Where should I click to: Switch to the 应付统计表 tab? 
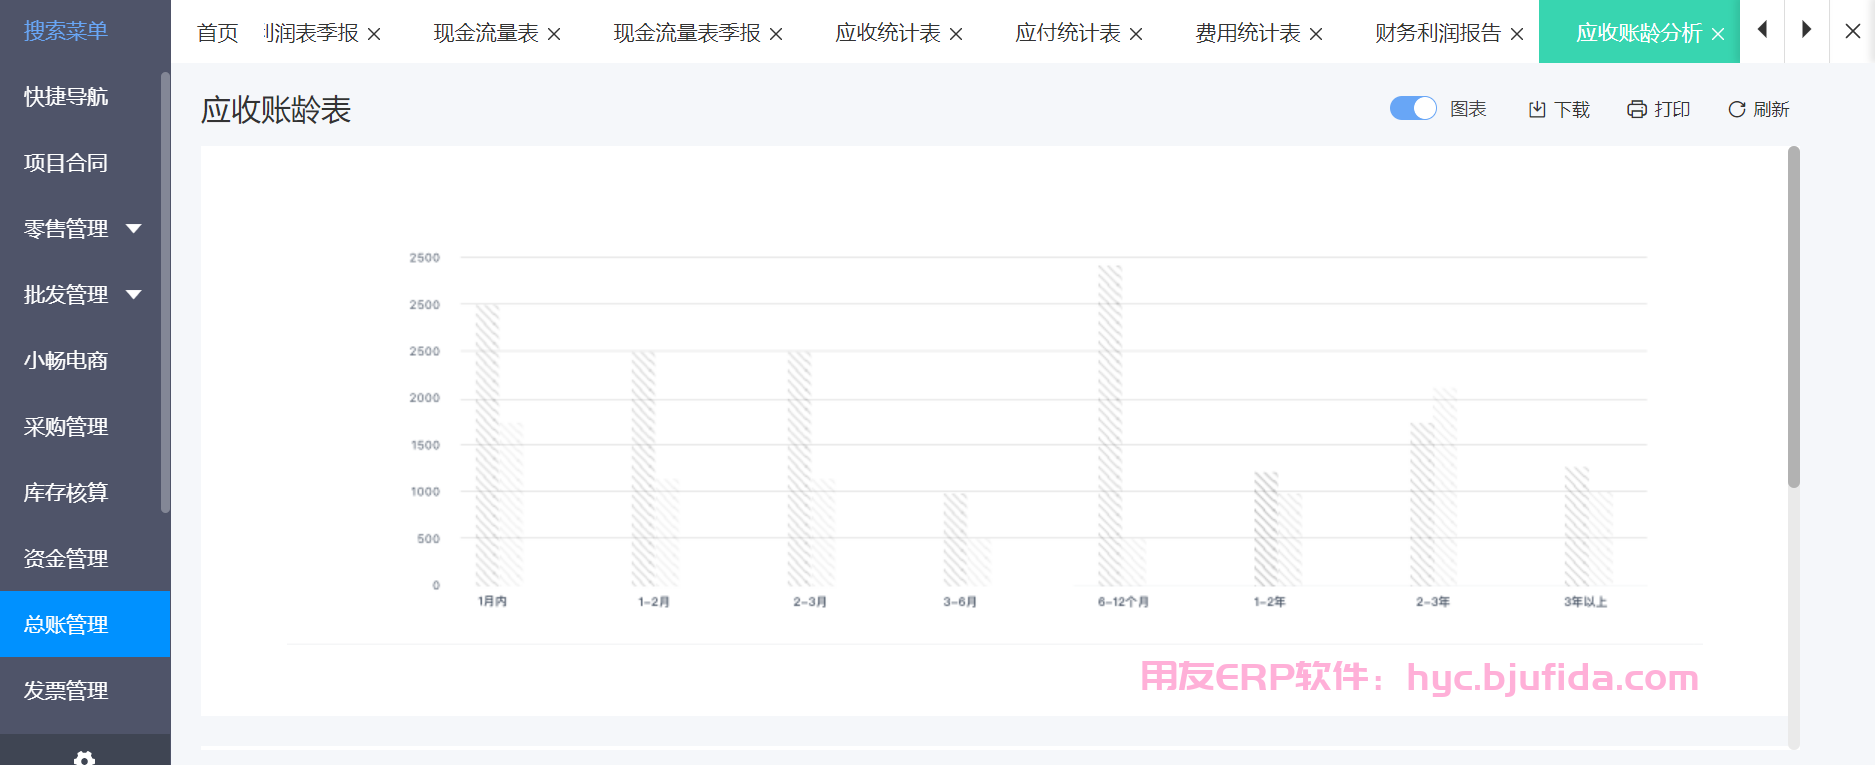(x=1068, y=33)
